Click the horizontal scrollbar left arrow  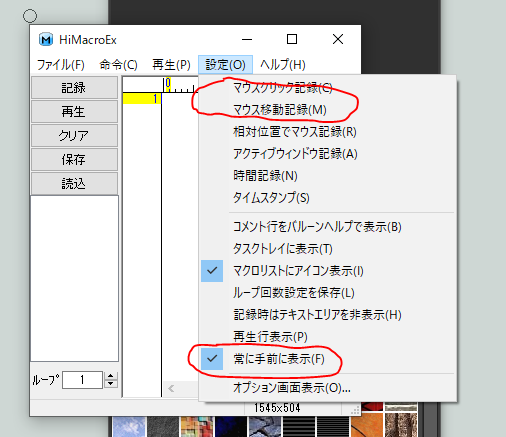click(x=171, y=389)
